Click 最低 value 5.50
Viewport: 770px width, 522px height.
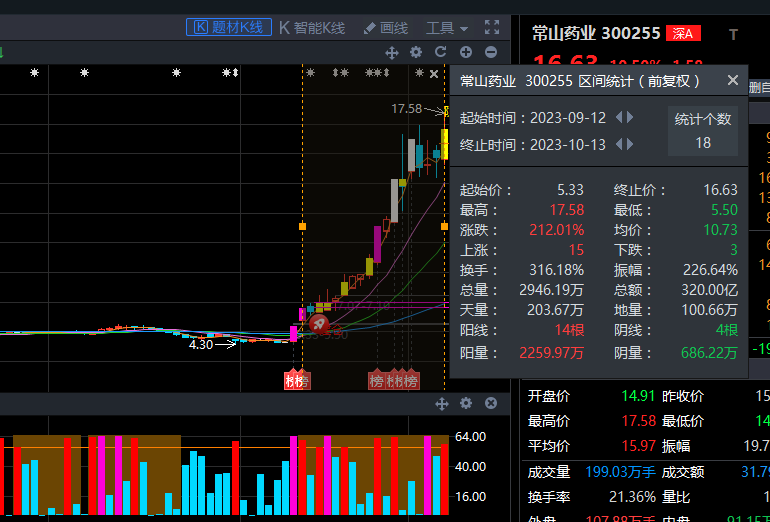click(724, 210)
